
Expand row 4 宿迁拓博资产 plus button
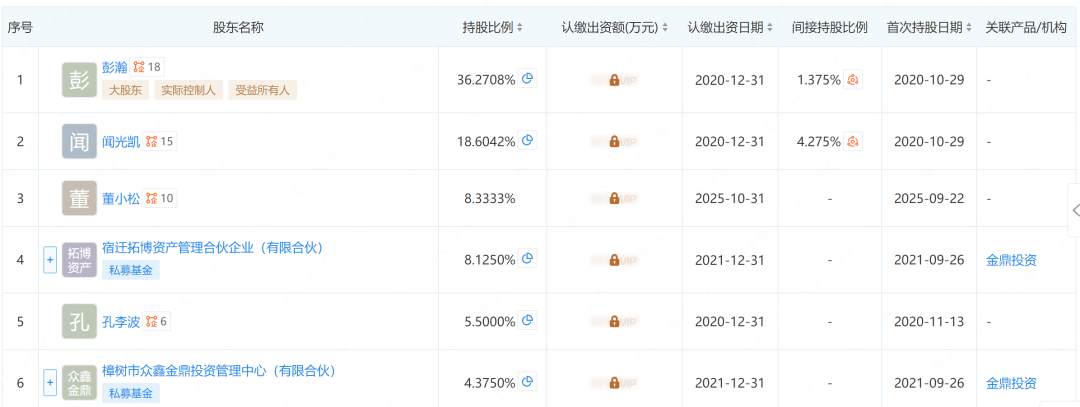(x=50, y=260)
